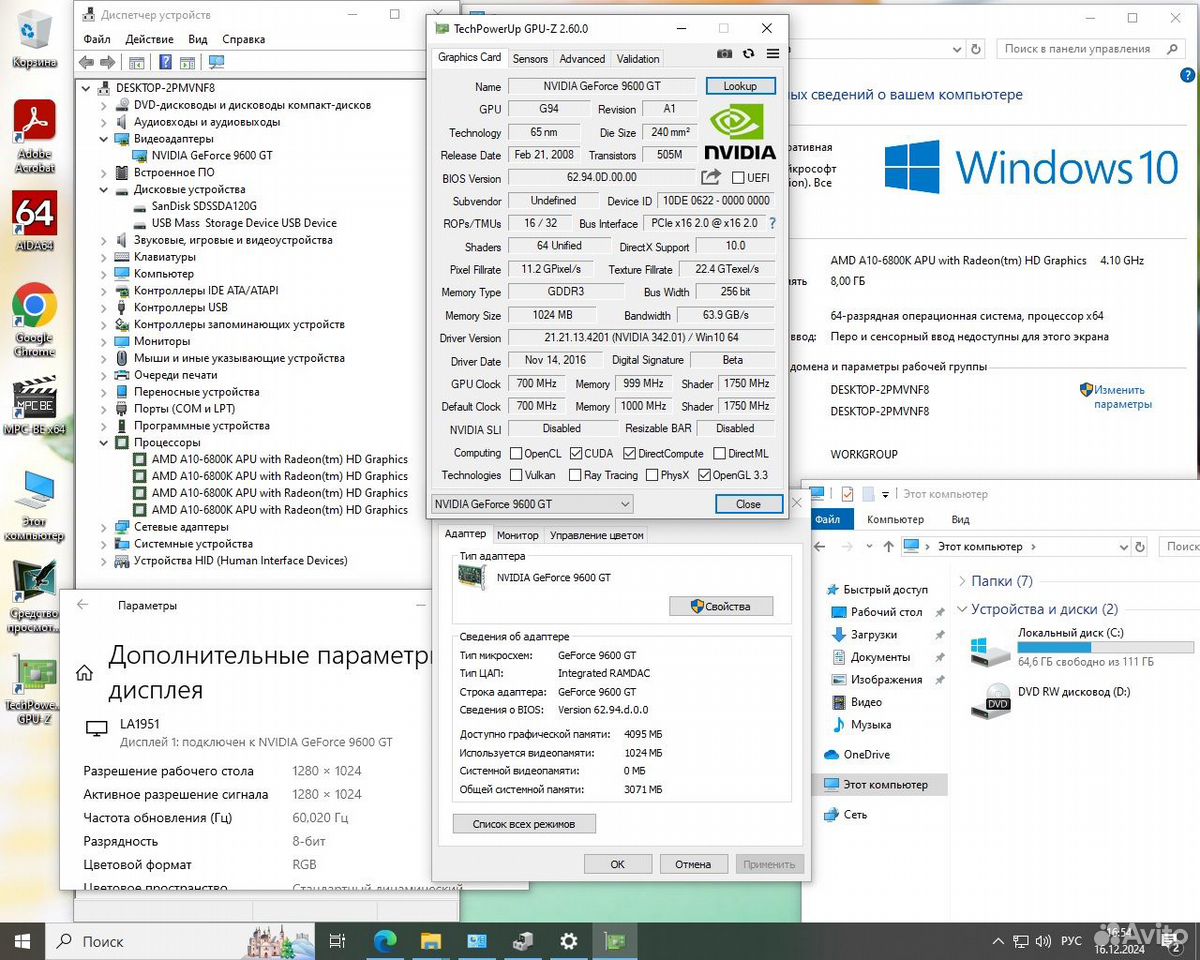Switch to the Advanced tab in GPU-Z

coord(582,59)
